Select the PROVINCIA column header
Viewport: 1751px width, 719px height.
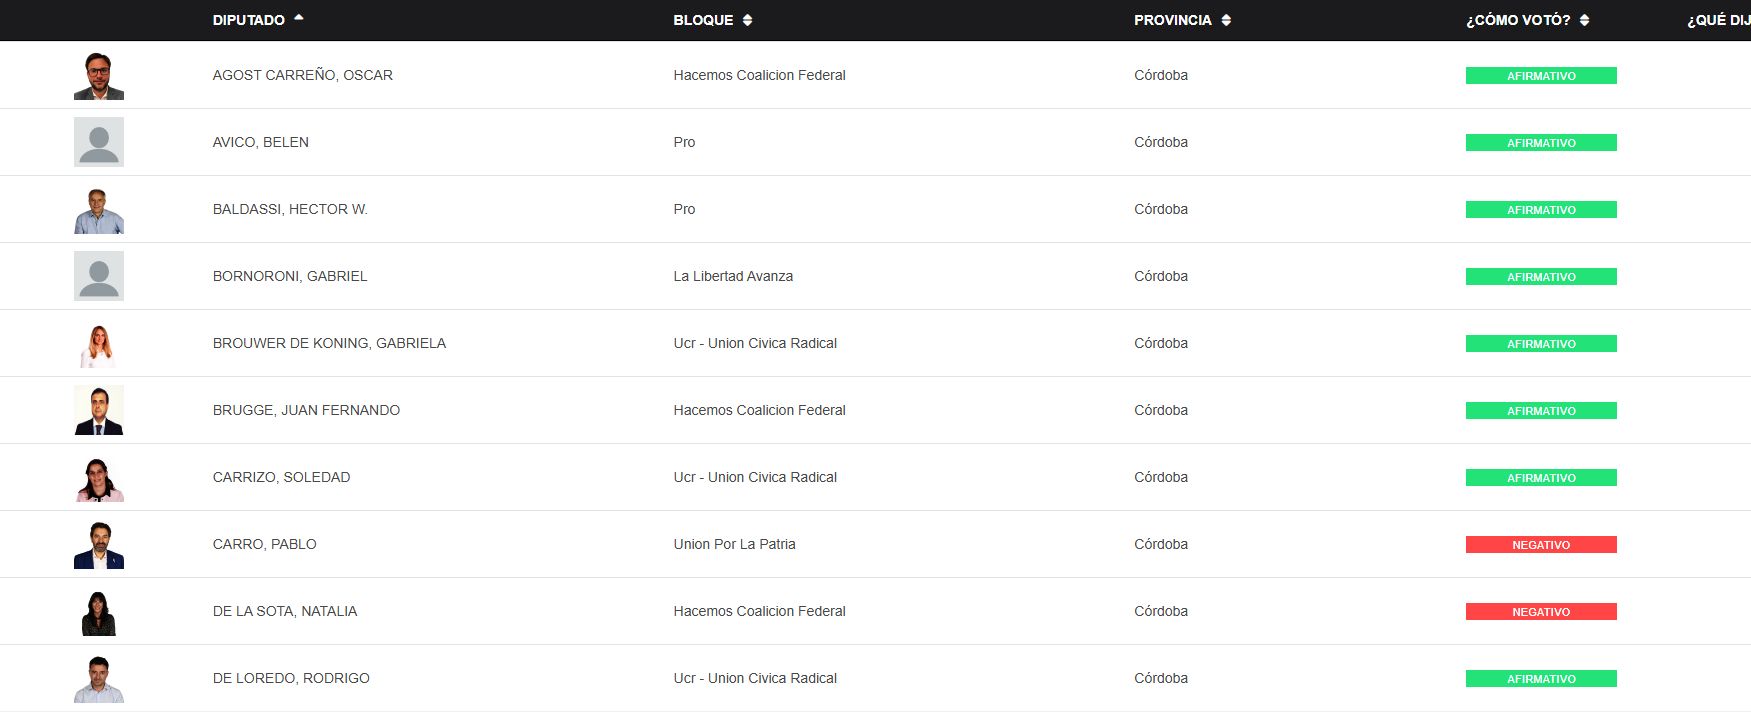1172,20
